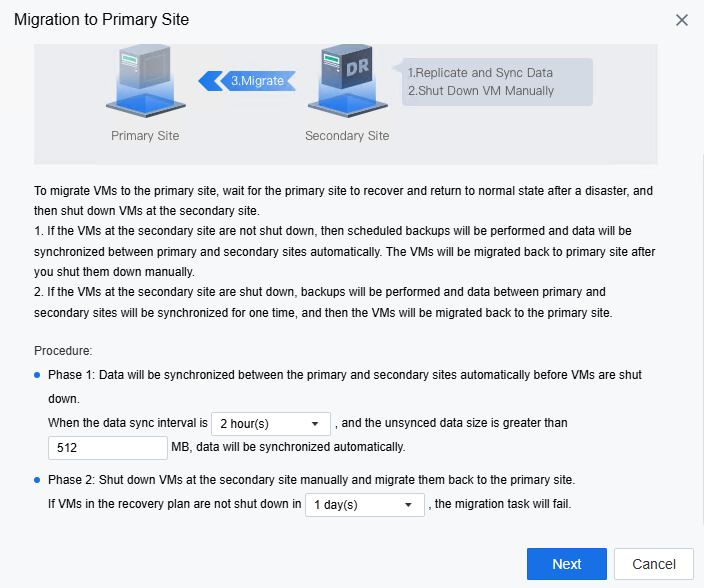Click the arrow beside 2 hour(s)
The image size is (704, 588).
[x=315, y=424]
